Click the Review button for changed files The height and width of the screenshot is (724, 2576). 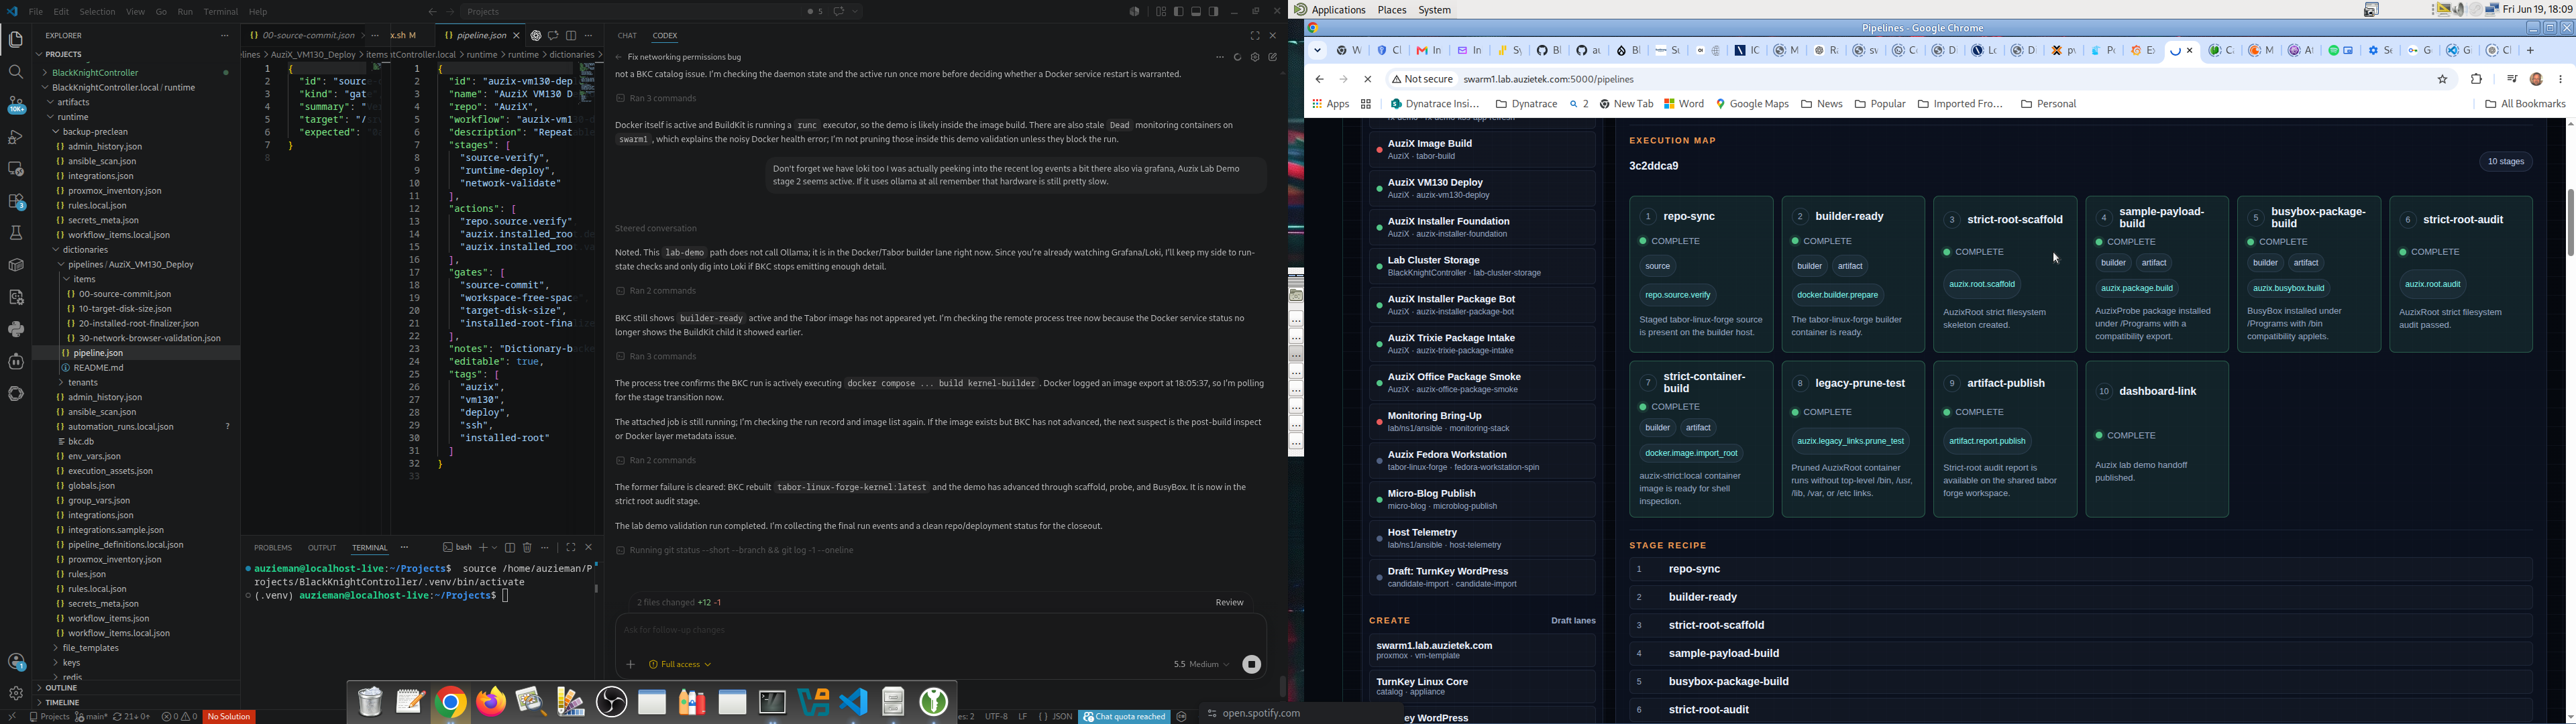(x=1230, y=603)
